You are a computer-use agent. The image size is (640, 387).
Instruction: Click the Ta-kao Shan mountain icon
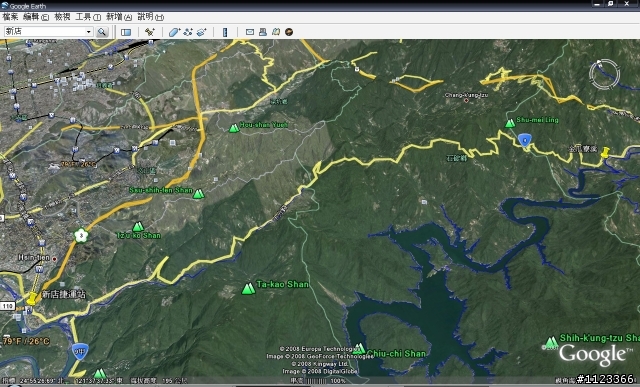click(248, 289)
